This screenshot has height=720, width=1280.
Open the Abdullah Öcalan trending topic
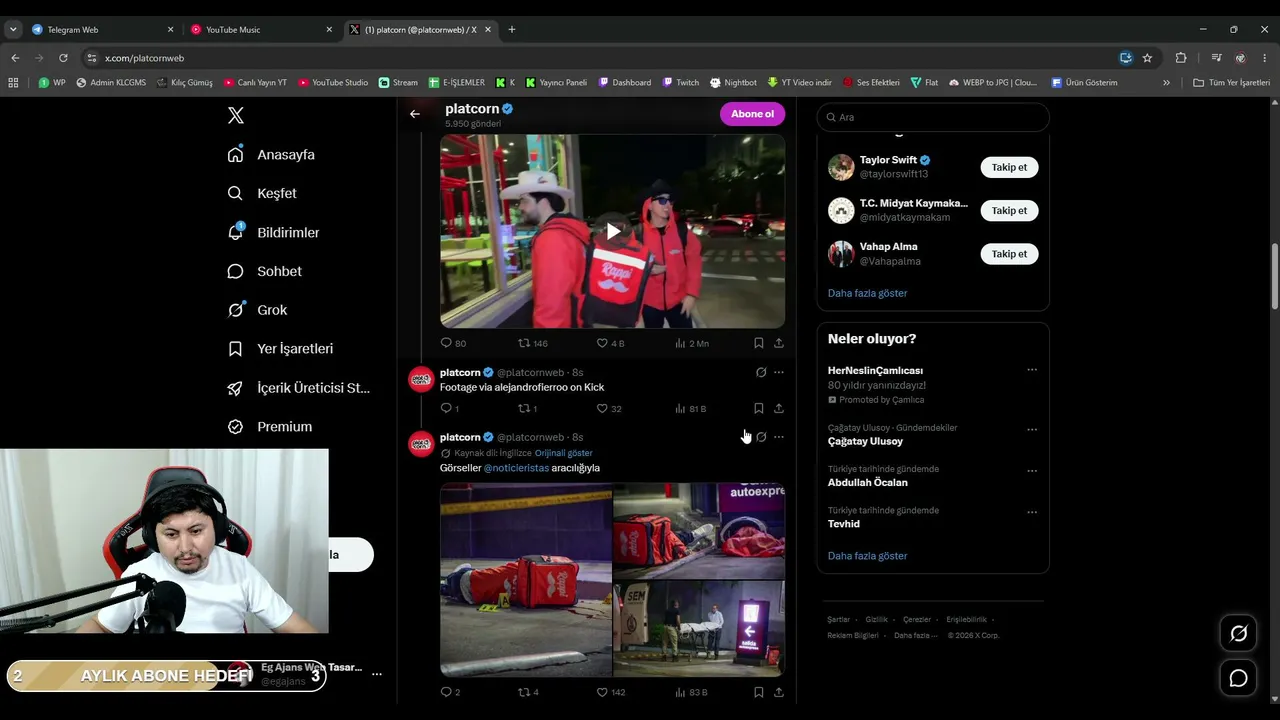pos(868,482)
